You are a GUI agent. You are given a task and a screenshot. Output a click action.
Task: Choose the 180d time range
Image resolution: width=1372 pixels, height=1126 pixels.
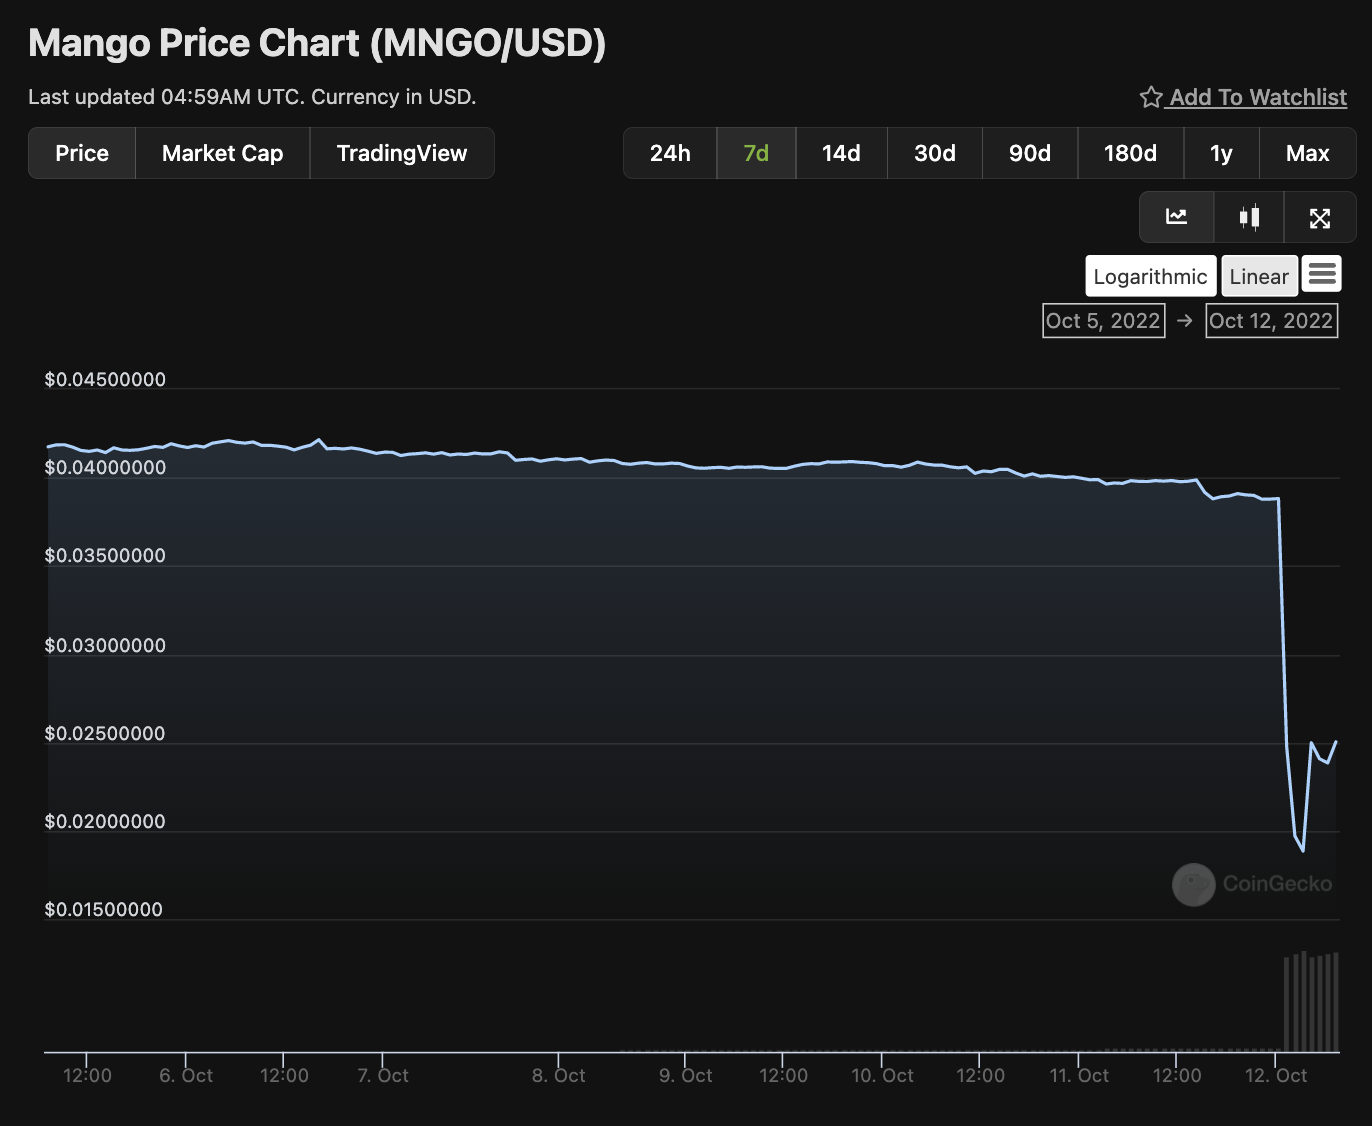tap(1130, 153)
